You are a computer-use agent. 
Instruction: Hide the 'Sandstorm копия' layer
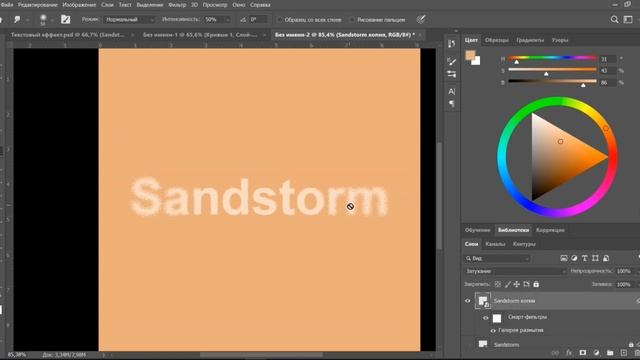468,301
